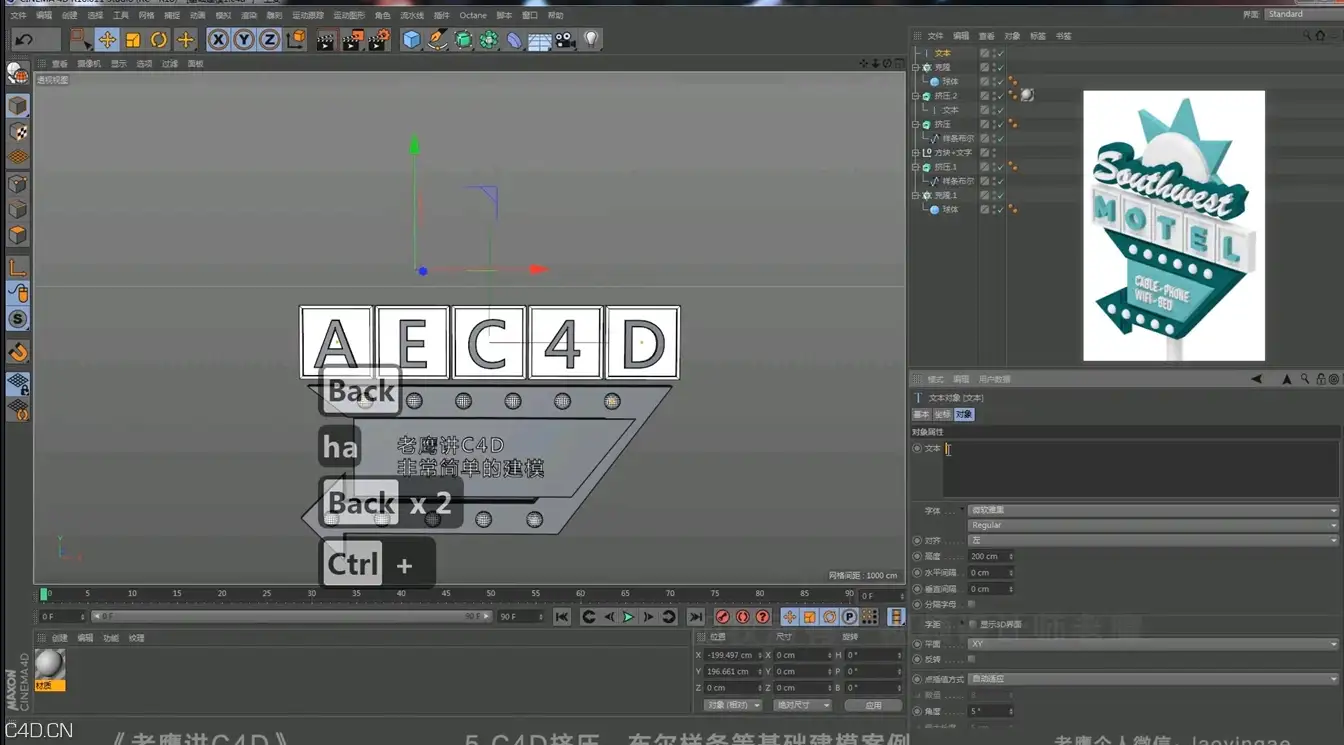Open the viewport 摄像机 menu
The image size is (1344, 745).
[x=89, y=64]
